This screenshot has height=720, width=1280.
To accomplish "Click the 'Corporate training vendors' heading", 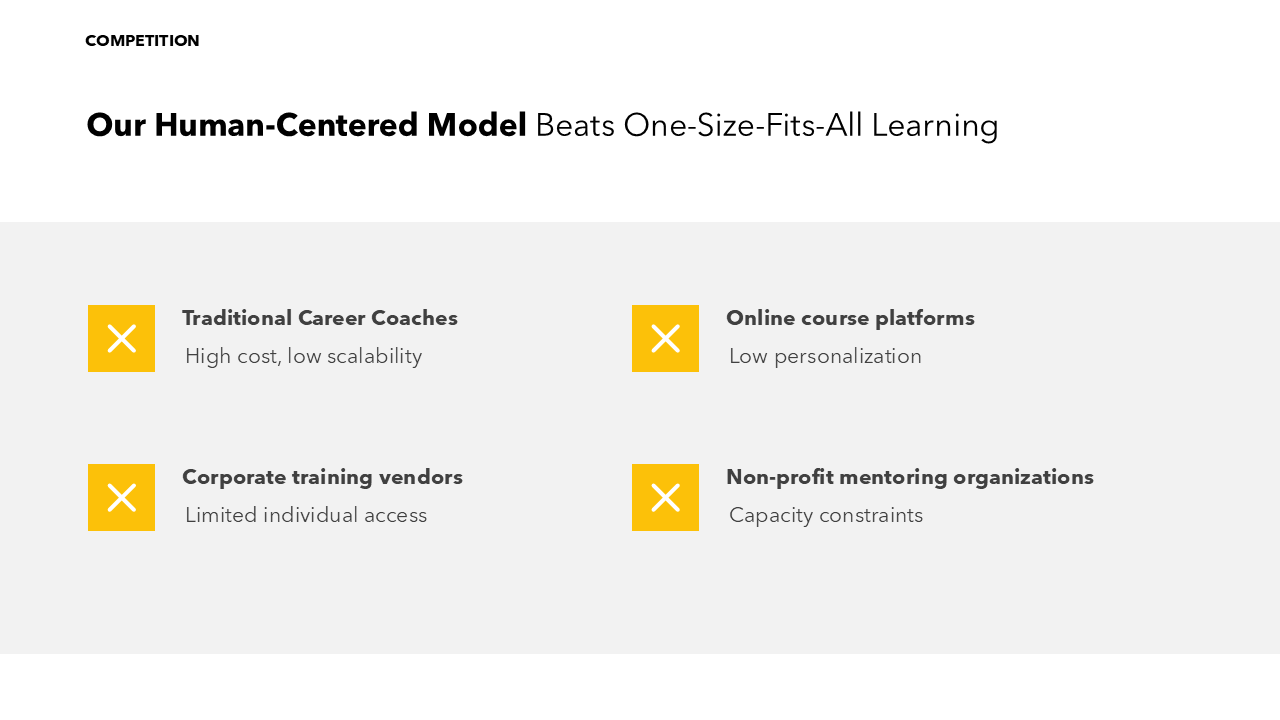I will coord(322,477).
